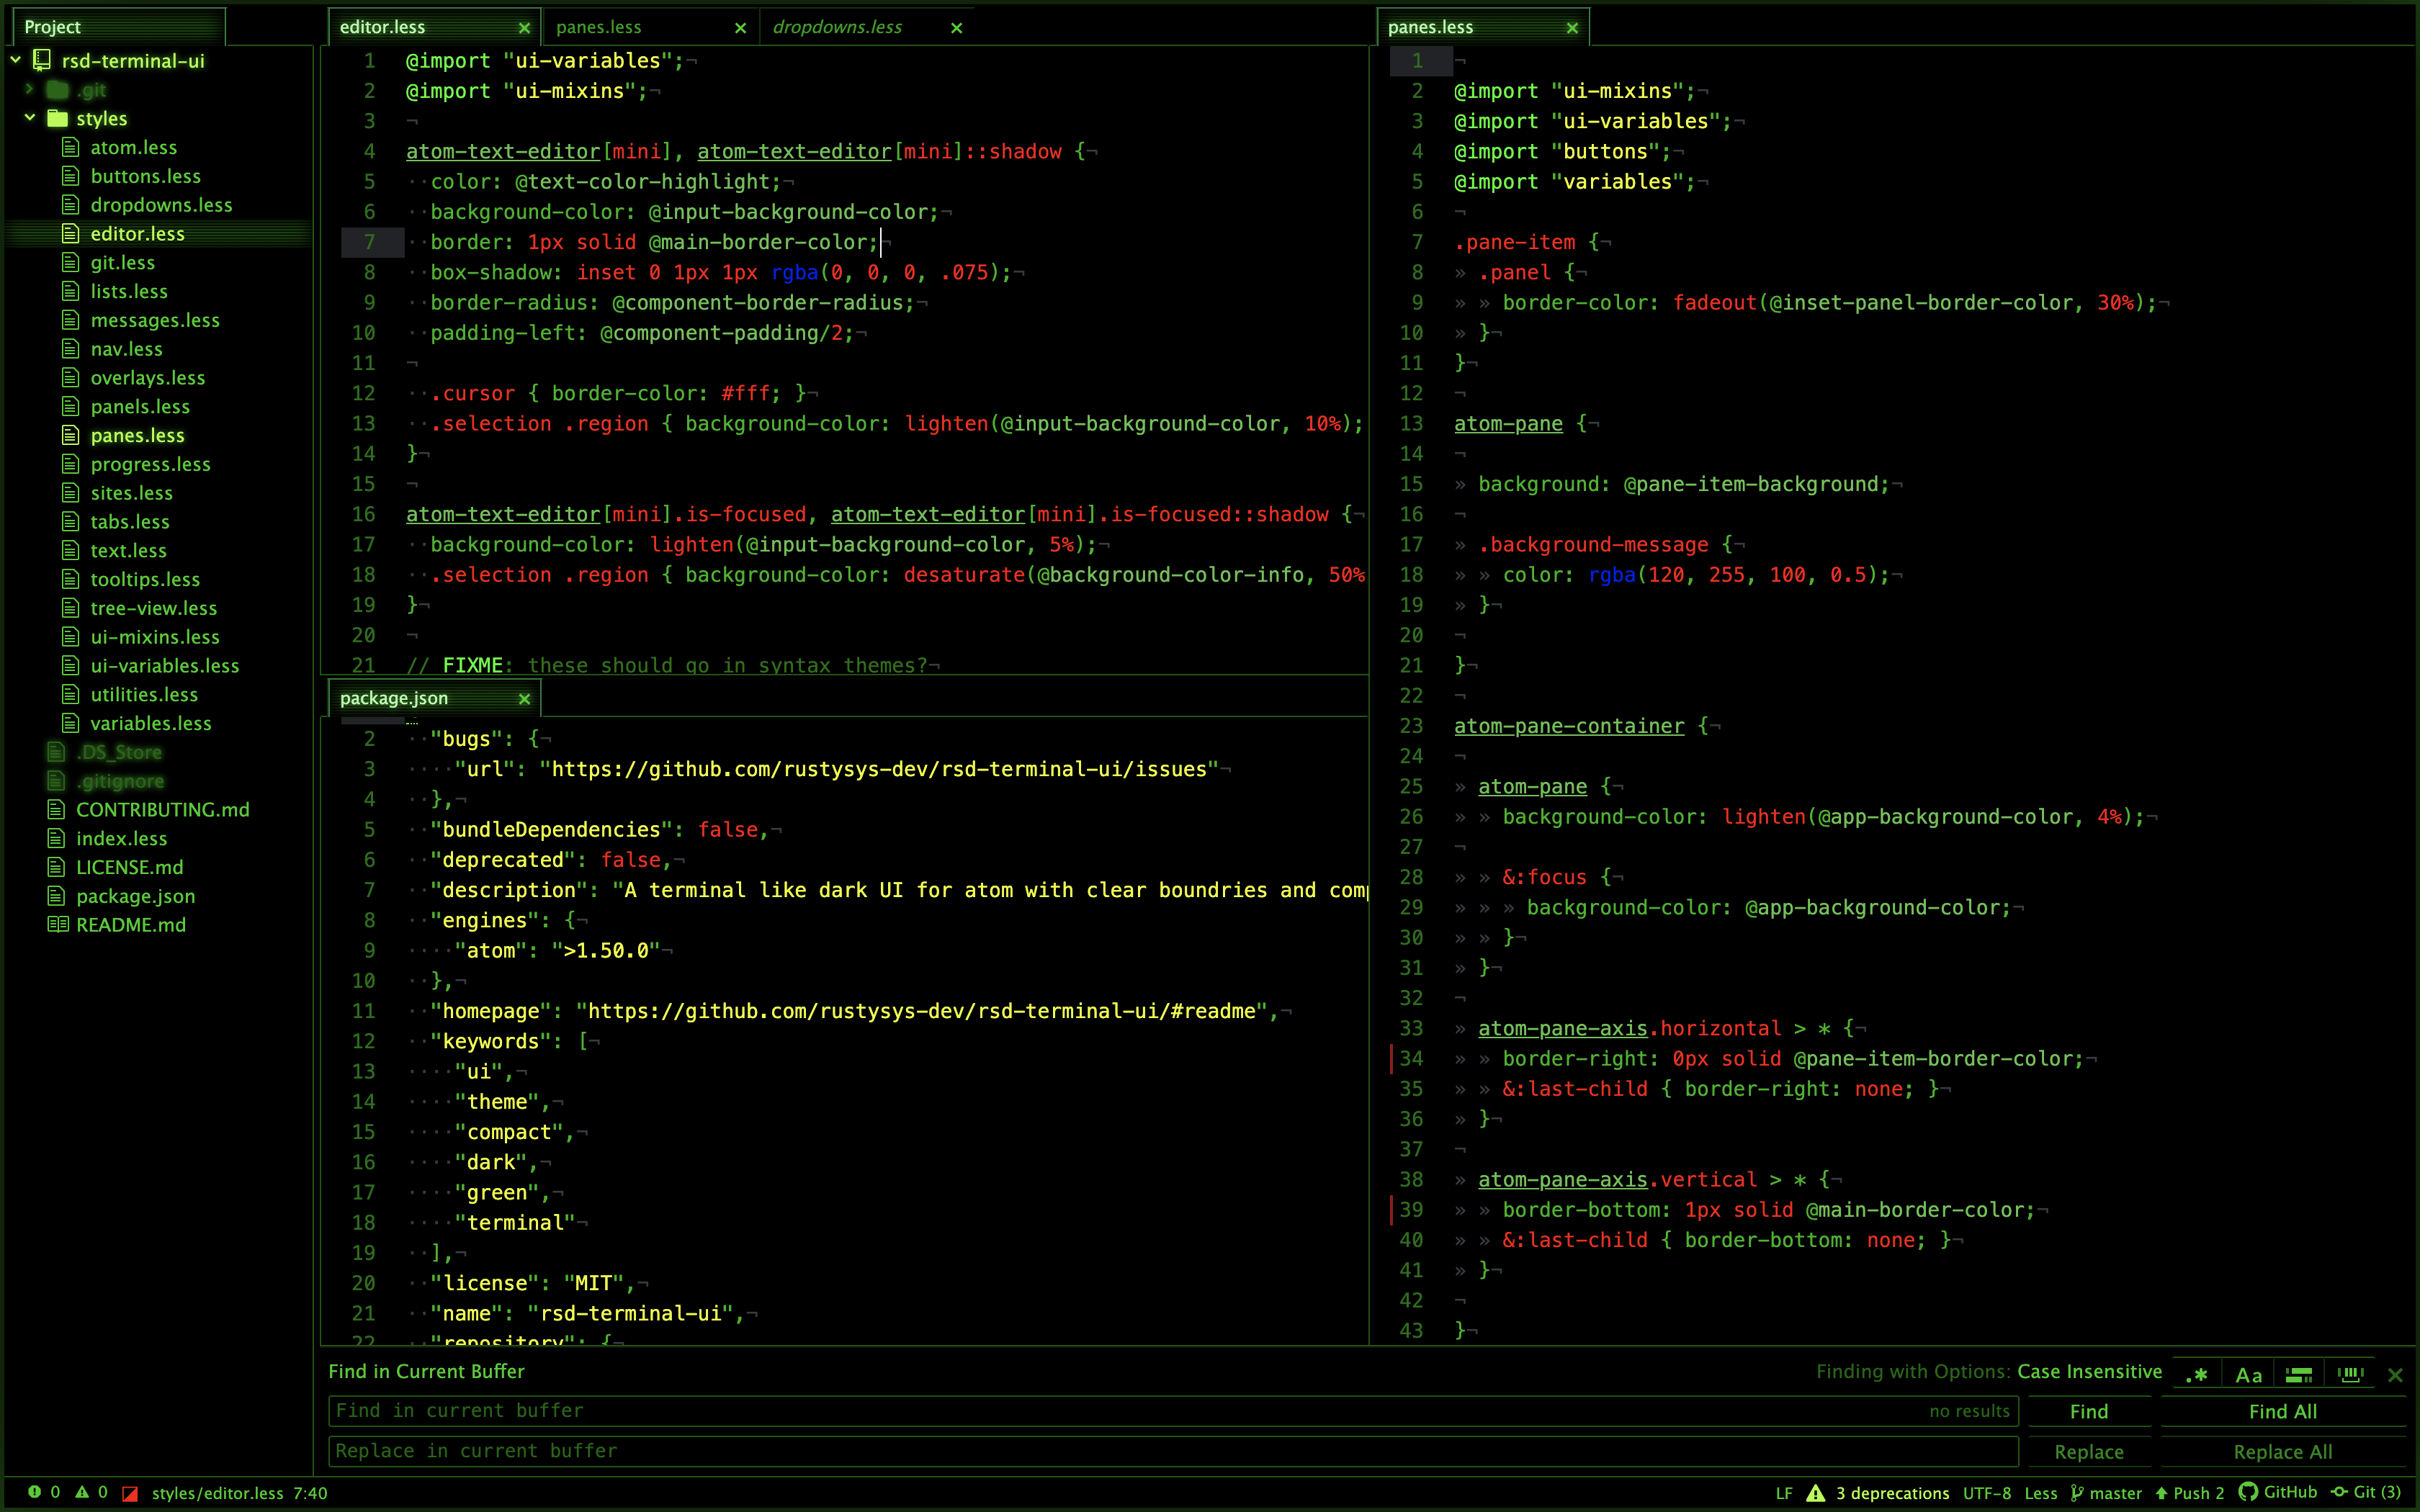The image size is (2420, 1512).
Task: Toggle the match case Aa option
Action: coord(2248,1375)
